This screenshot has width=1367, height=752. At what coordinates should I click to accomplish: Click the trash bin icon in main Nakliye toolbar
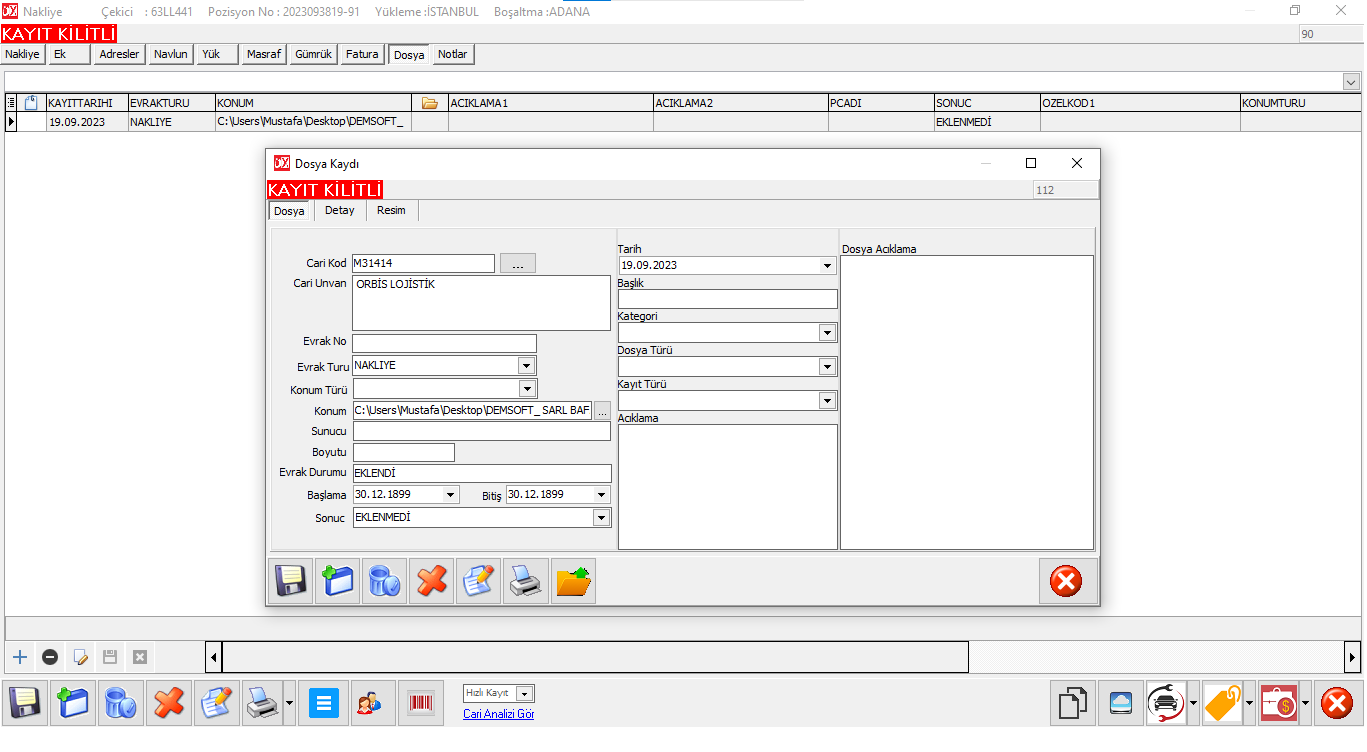coord(121,703)
